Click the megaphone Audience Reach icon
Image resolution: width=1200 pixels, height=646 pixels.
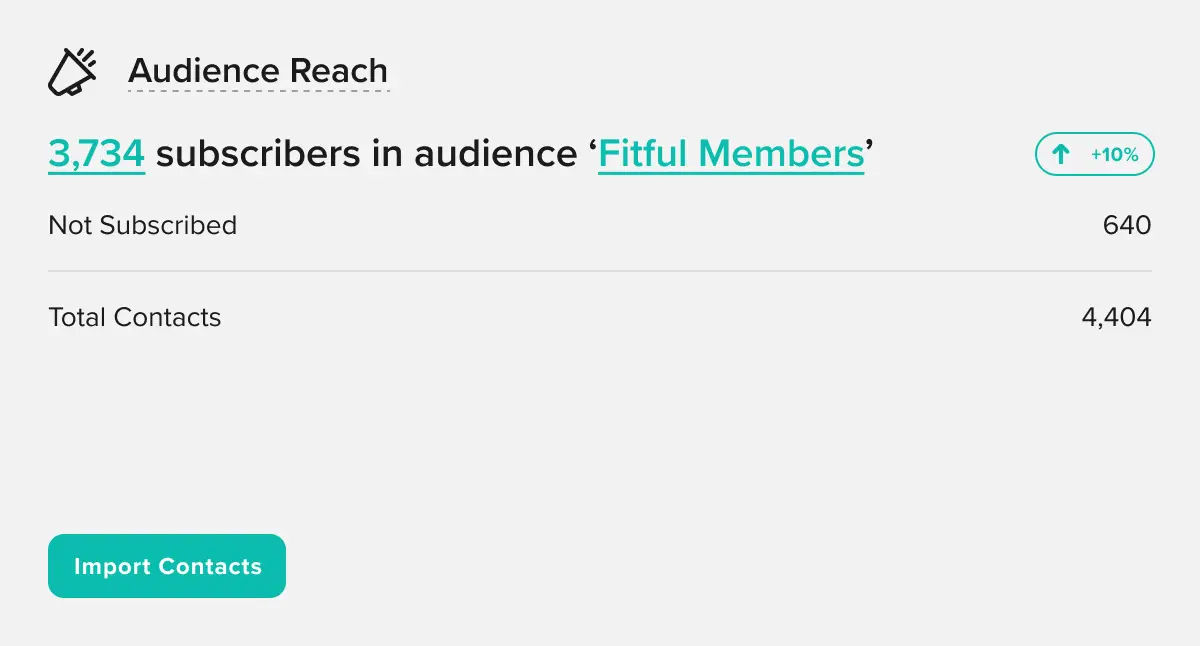coord(73,72)
